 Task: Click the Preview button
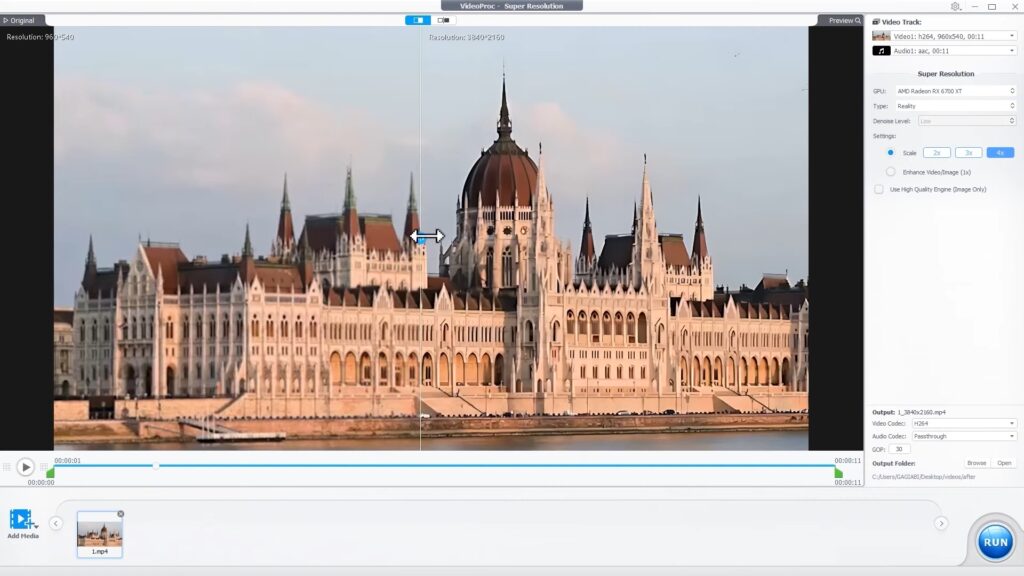pyautogui.click(x=844, y=20)
